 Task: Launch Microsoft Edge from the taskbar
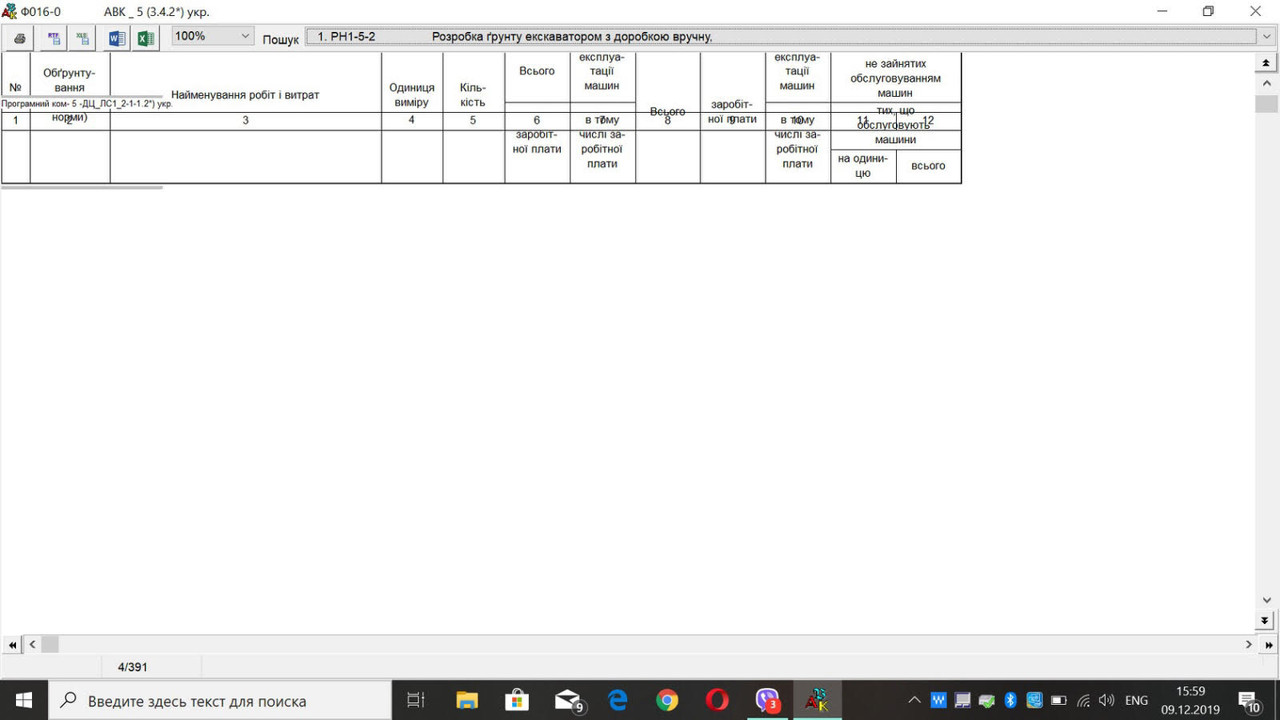click(617, 700)
